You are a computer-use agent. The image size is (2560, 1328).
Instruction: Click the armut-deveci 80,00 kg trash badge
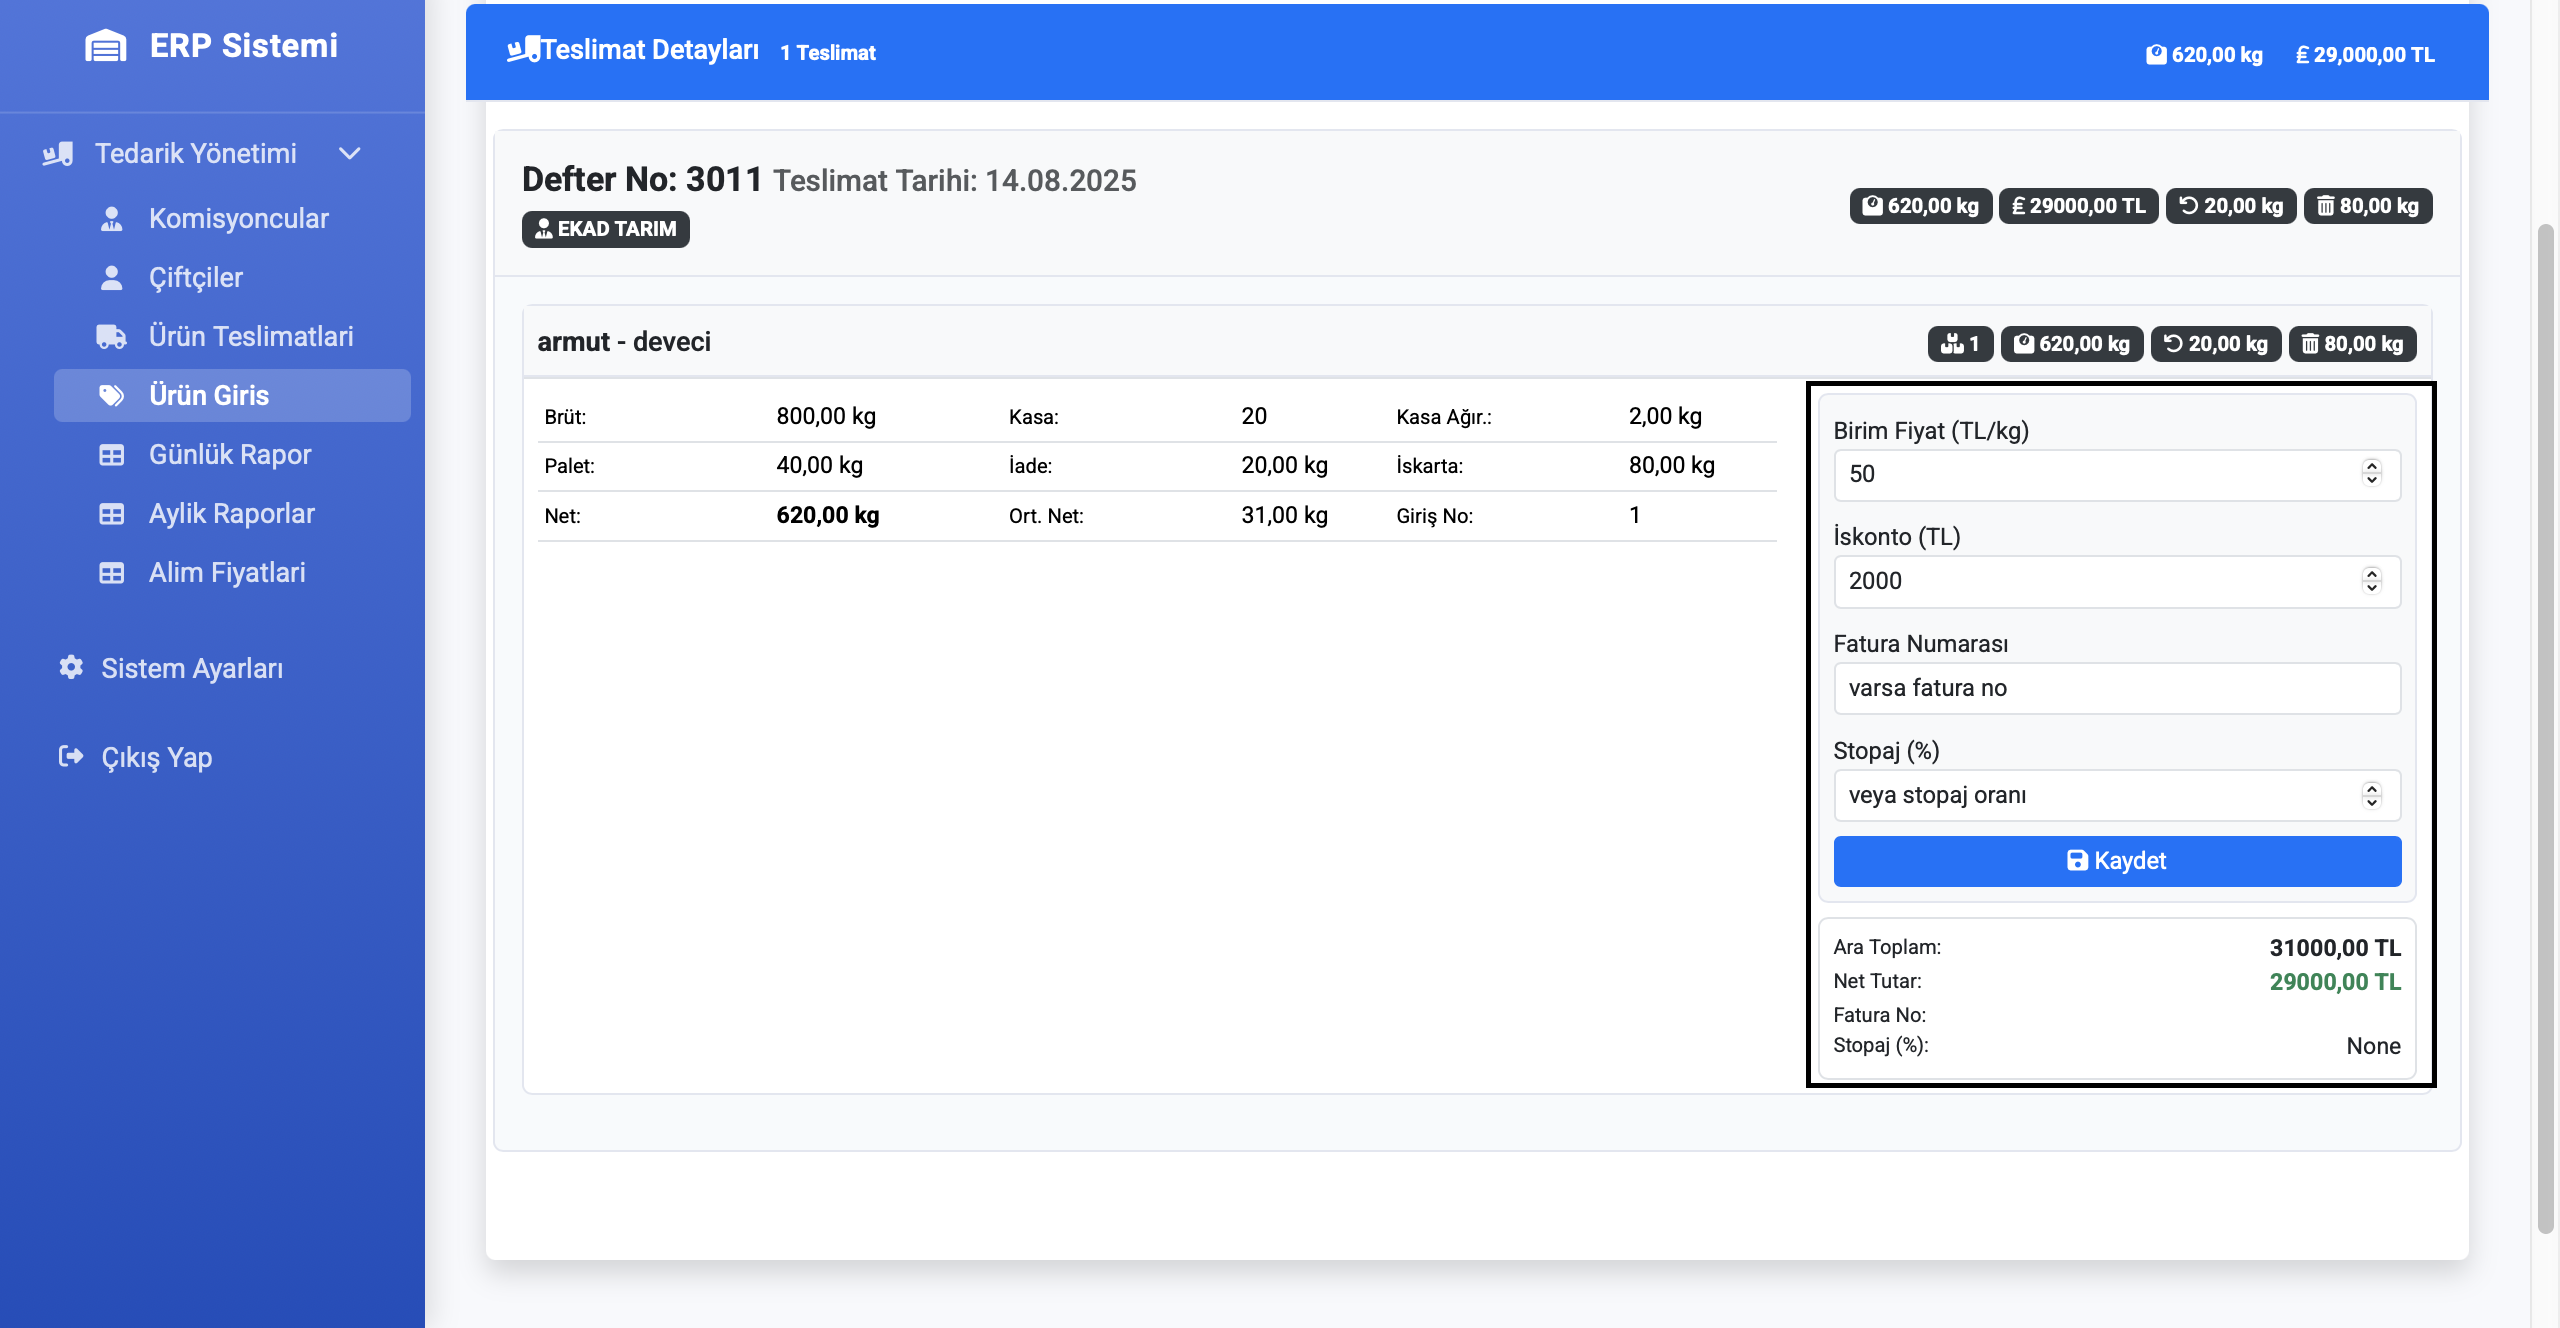[x=2353, y=344]
